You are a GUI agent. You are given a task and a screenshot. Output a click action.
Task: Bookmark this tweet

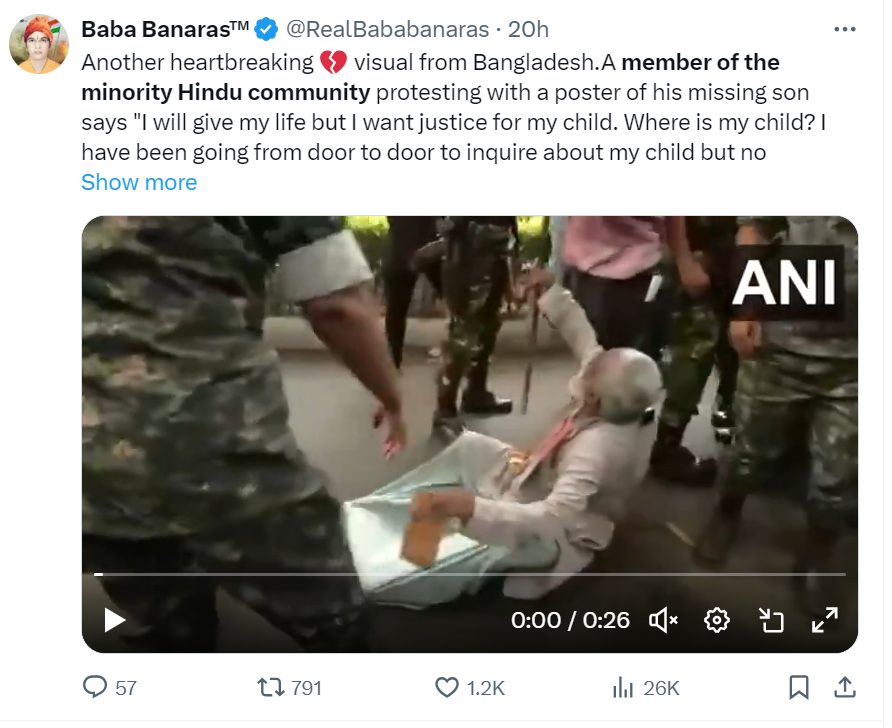click(799, 687)
